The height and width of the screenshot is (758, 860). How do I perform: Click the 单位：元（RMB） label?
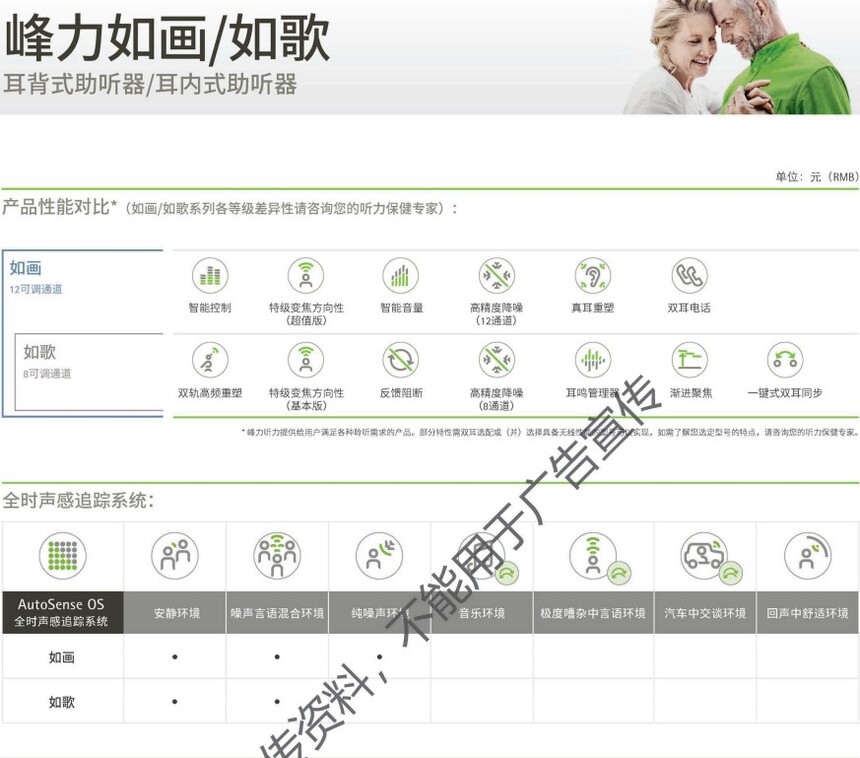pos(817,177)
